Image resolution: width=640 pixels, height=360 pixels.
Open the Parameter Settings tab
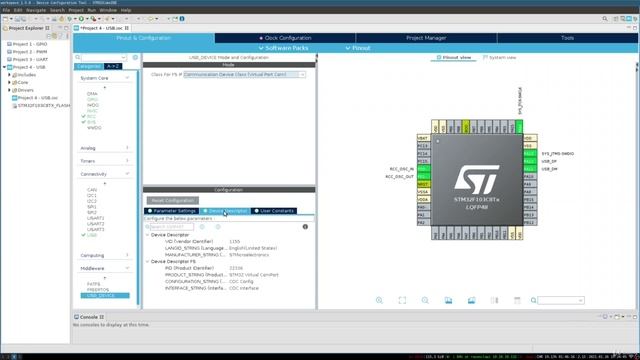pos(171,211)
